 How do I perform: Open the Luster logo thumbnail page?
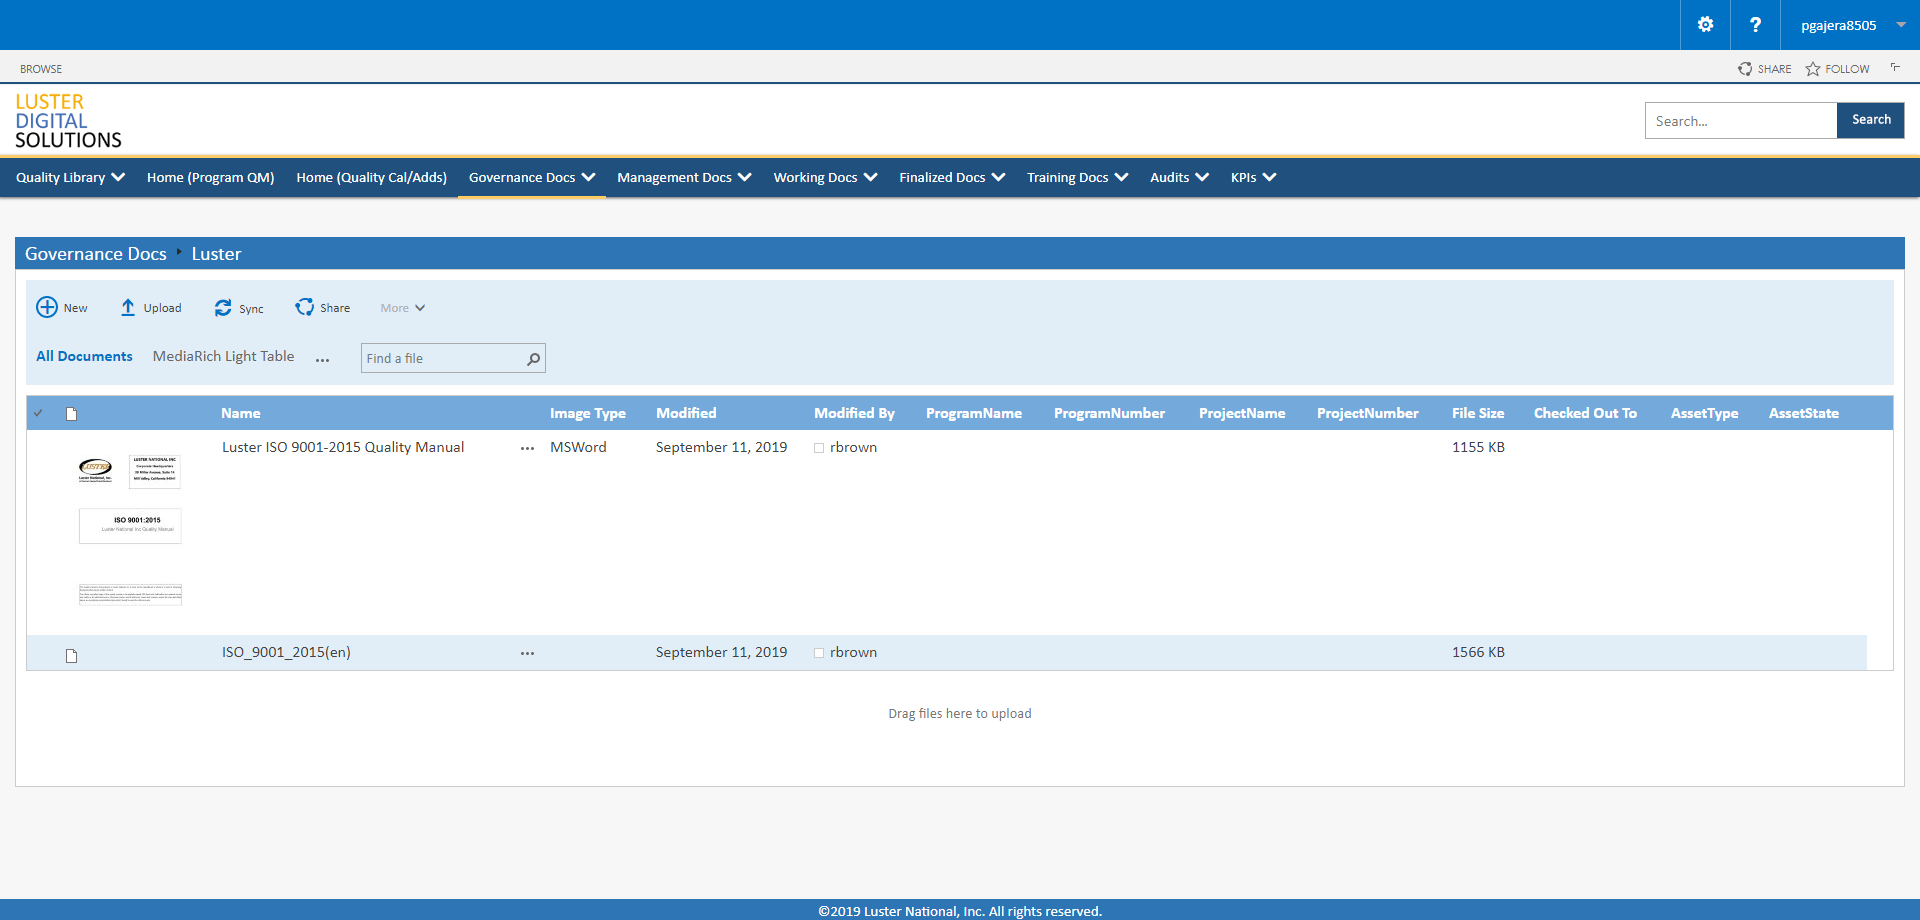tap(95, 470)
